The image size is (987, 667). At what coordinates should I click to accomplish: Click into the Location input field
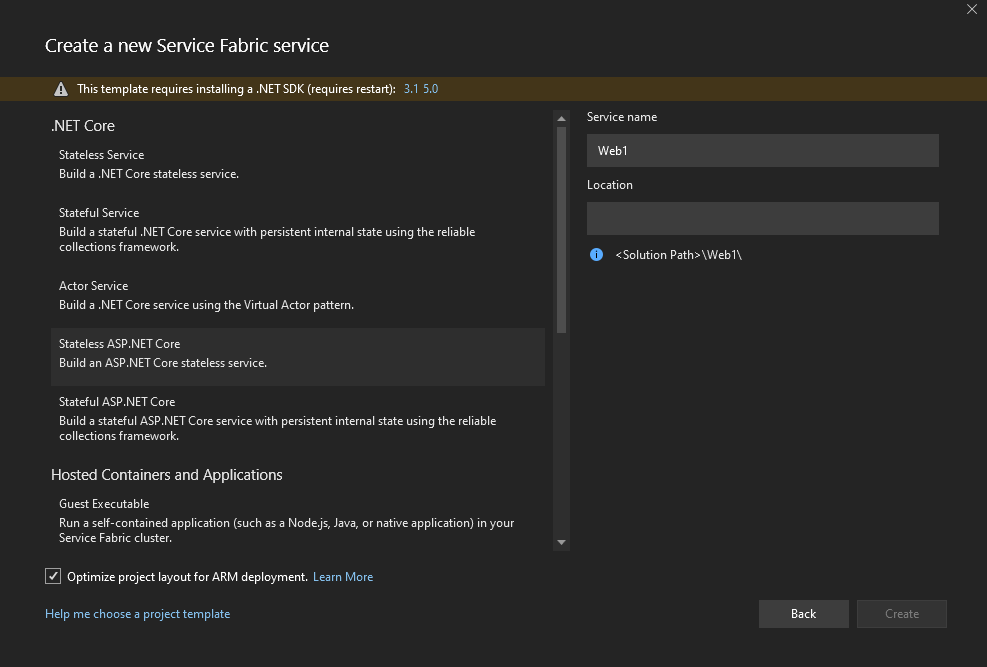(762, 219)
